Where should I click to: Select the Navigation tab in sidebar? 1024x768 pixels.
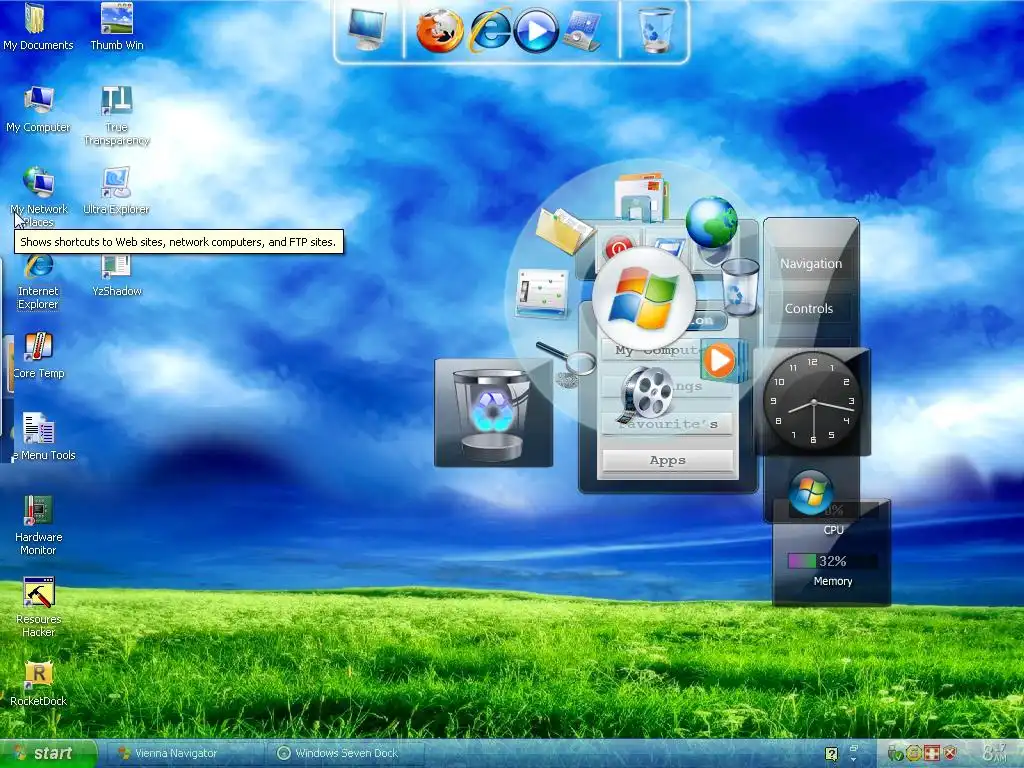coord(811,264)
